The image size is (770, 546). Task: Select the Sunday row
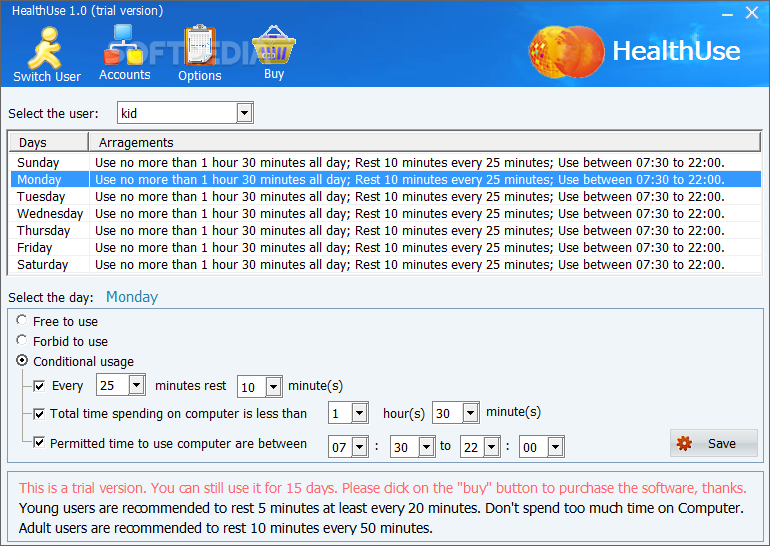coord(385,163)
